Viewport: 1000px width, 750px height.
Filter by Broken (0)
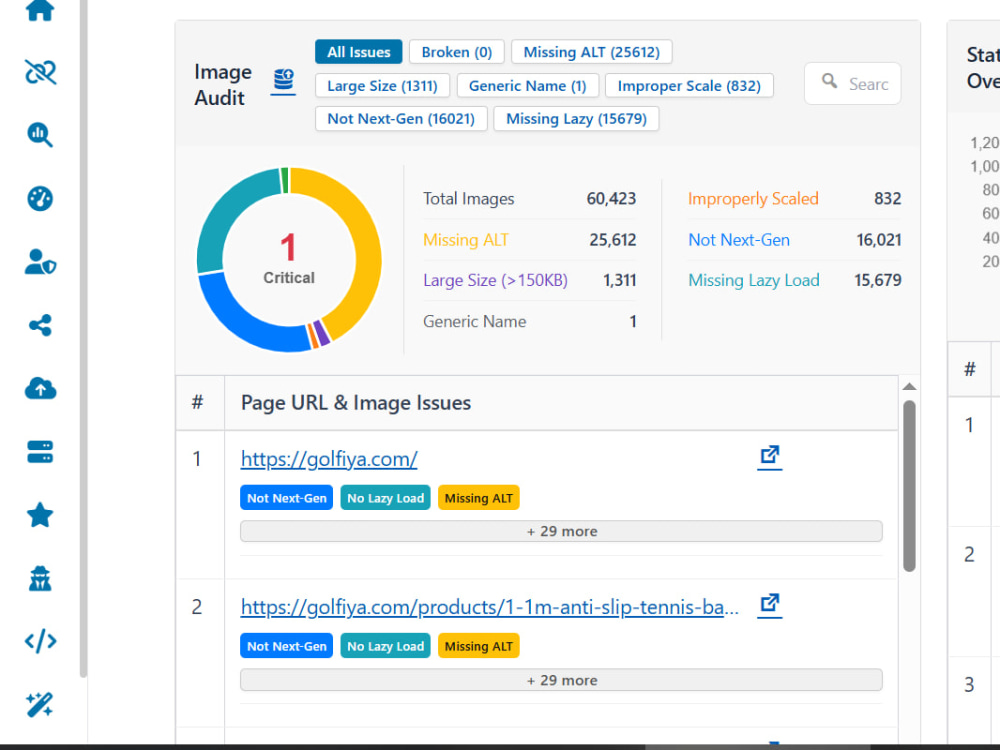pos(457,52)
